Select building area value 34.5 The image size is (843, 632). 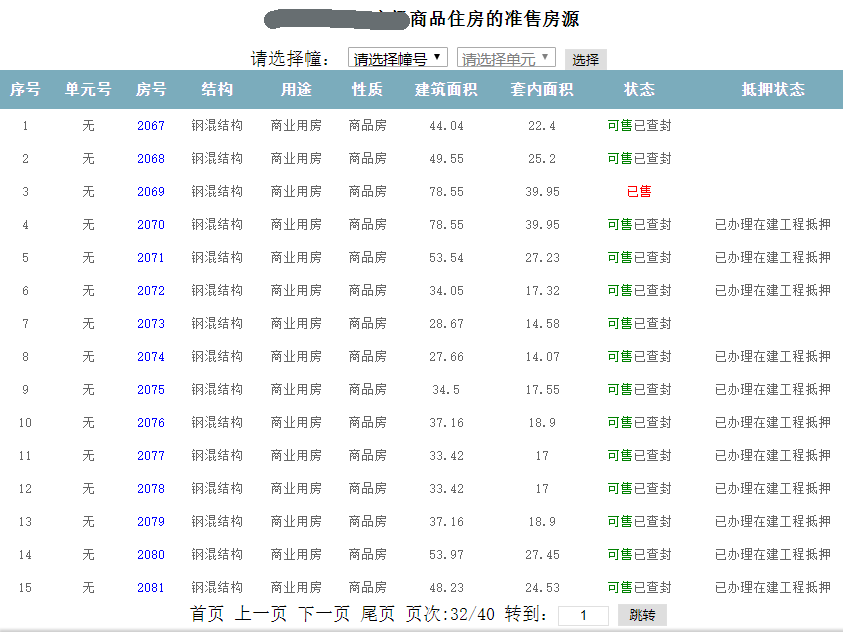[x=446, y=390]
